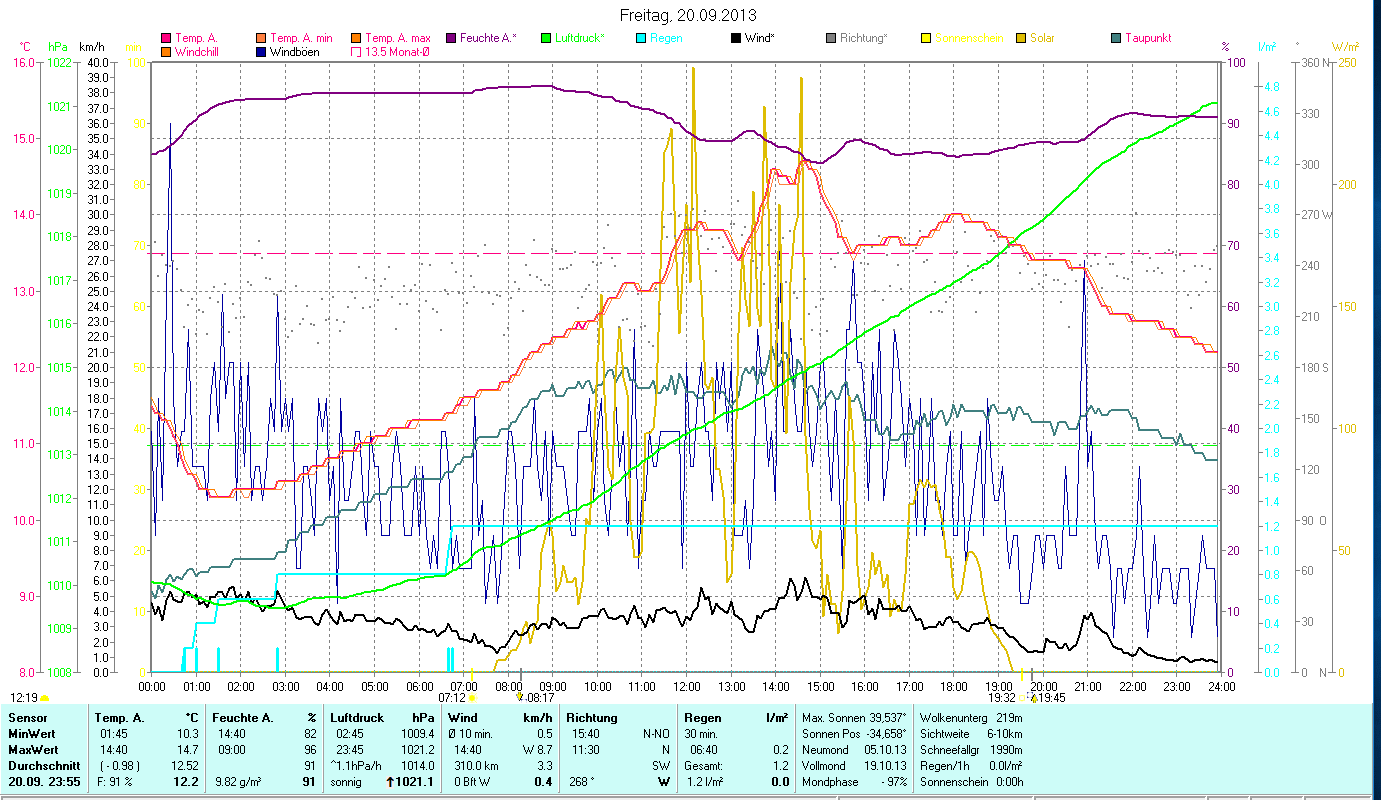Click the chart title Freitag, 20.09.2013

click(x=688, y=15)
